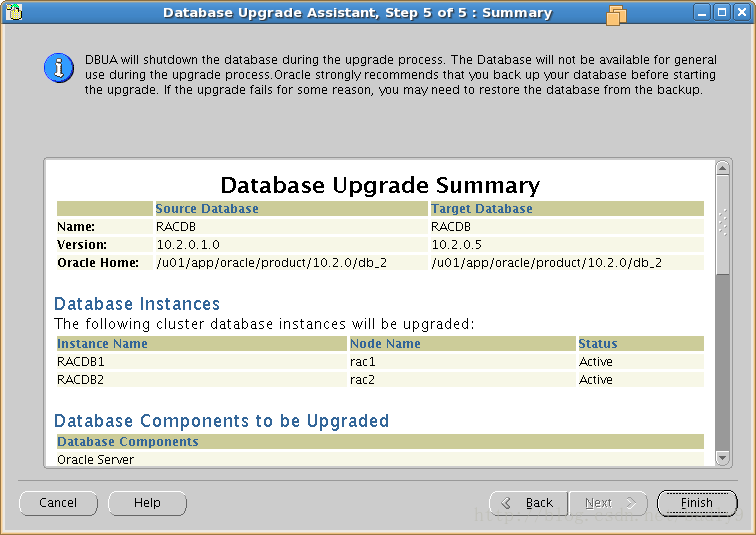This screenshot has width=756, height=535.
Task: Click the Version: row label
Action: [x=82, y=245]
